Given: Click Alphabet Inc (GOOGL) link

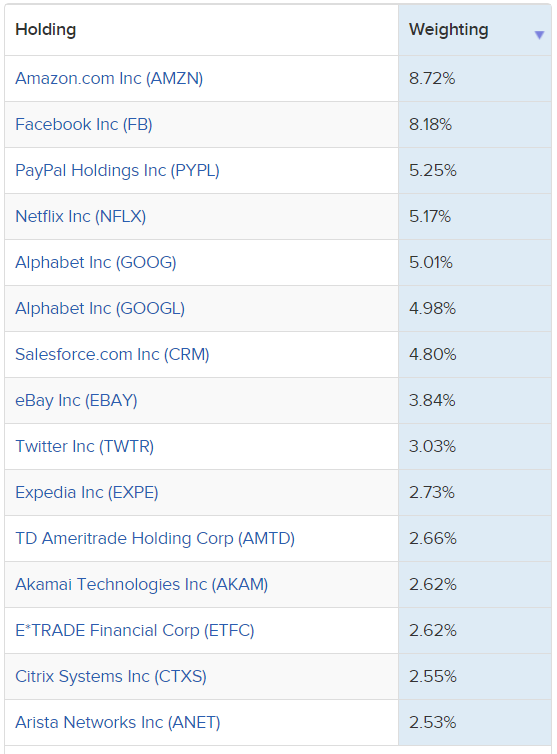Looking at the screenshot, I should point(100,308).
